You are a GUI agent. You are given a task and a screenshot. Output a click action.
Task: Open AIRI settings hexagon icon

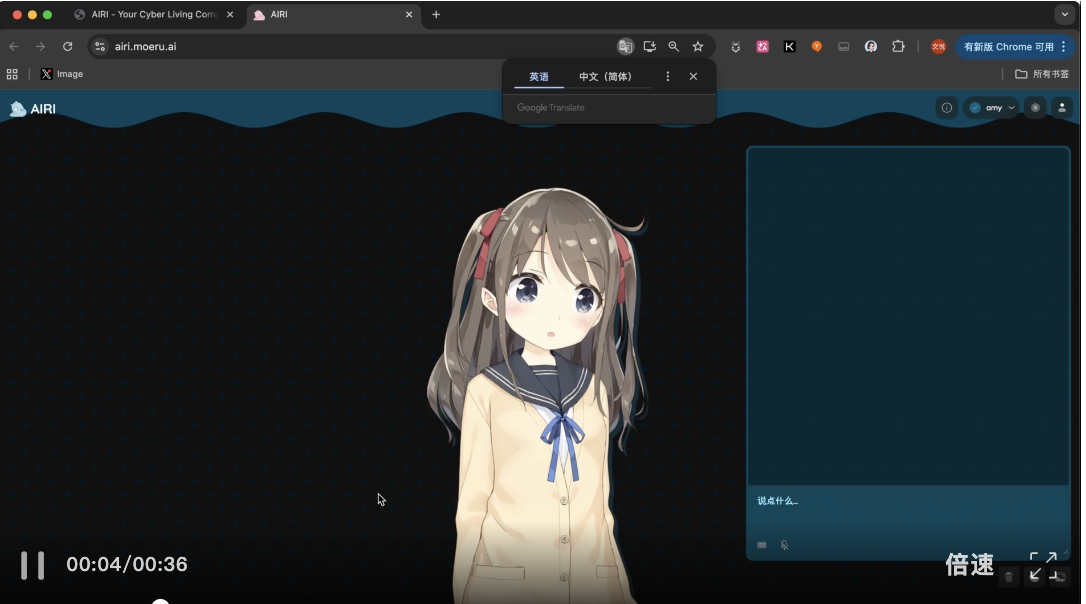(1035, 108)
